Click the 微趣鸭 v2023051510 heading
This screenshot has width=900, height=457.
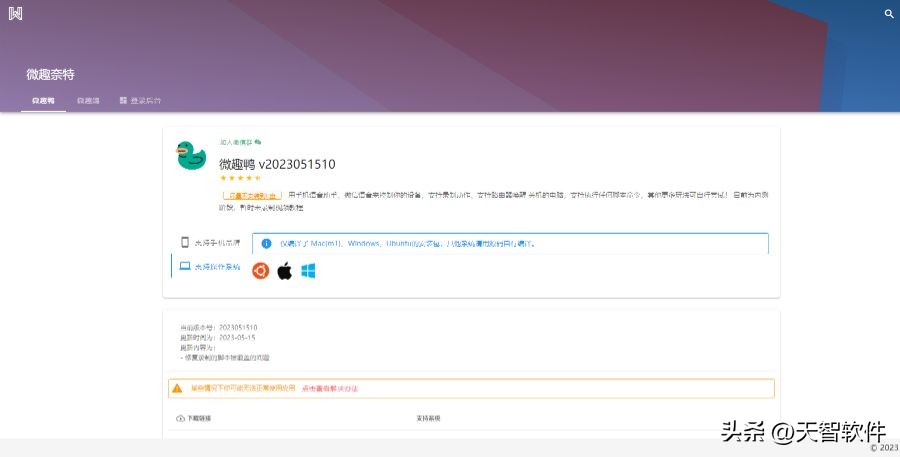coord(277,164)
